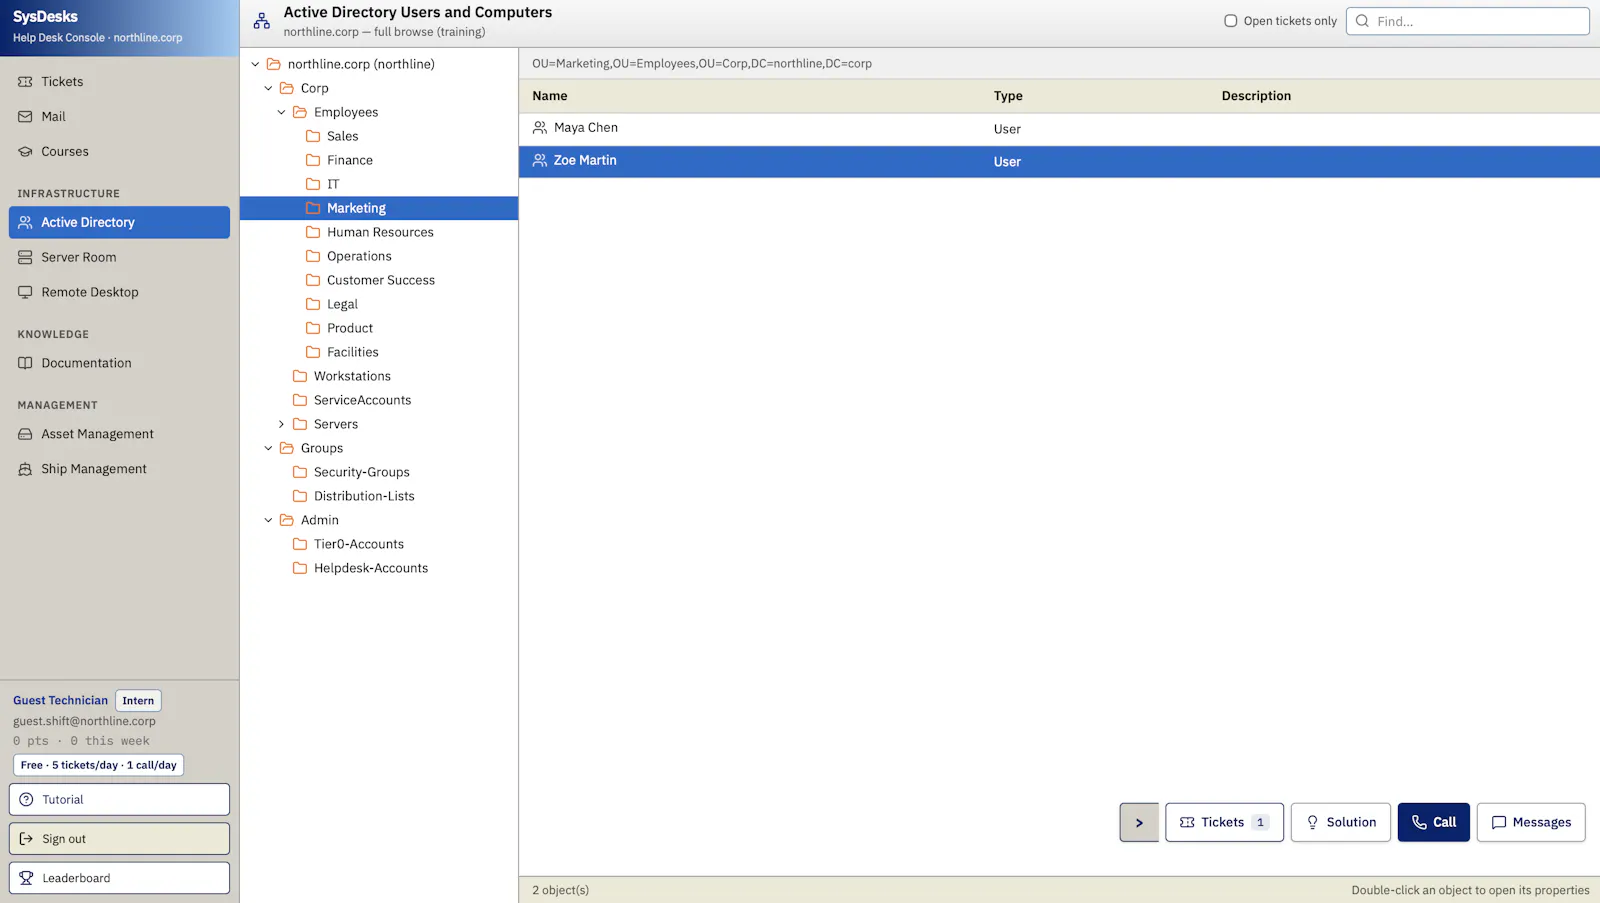Select the Servers tree label
The image size is (1600, 903).
coord(336,424)
